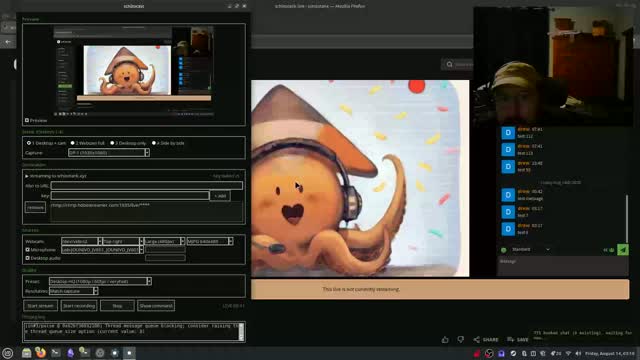
Task: Open Firefox from the taskbar
Action: coord(40,353)
